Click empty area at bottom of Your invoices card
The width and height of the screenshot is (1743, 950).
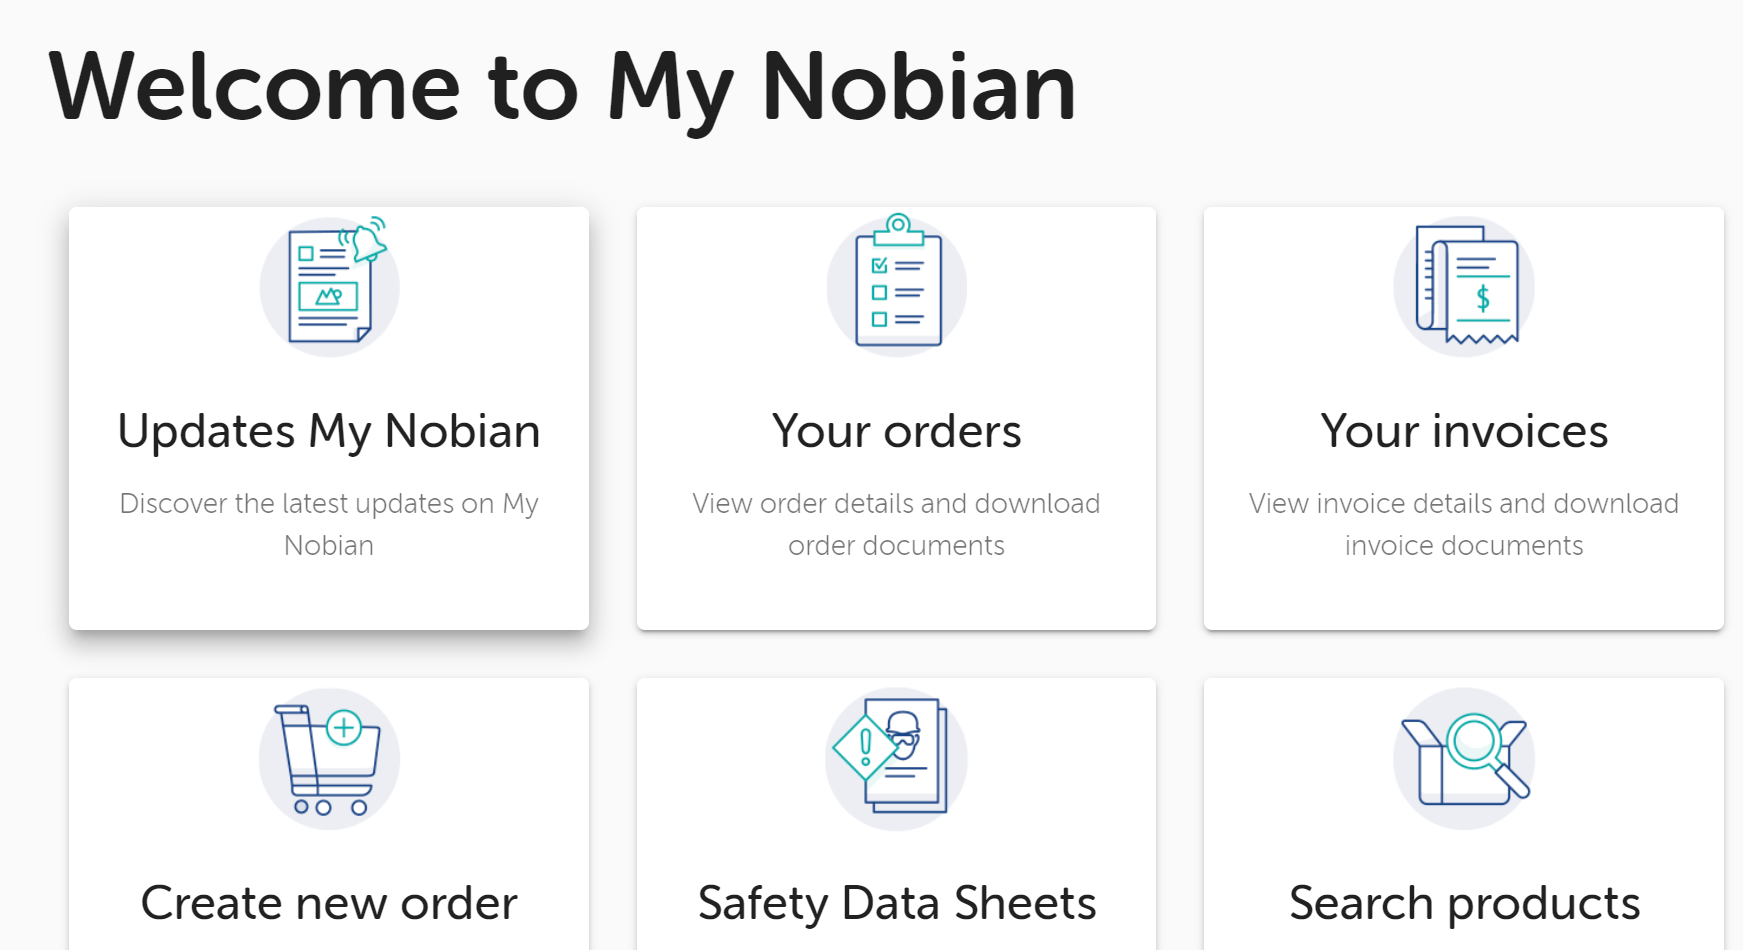click(x=1464, y=598)
